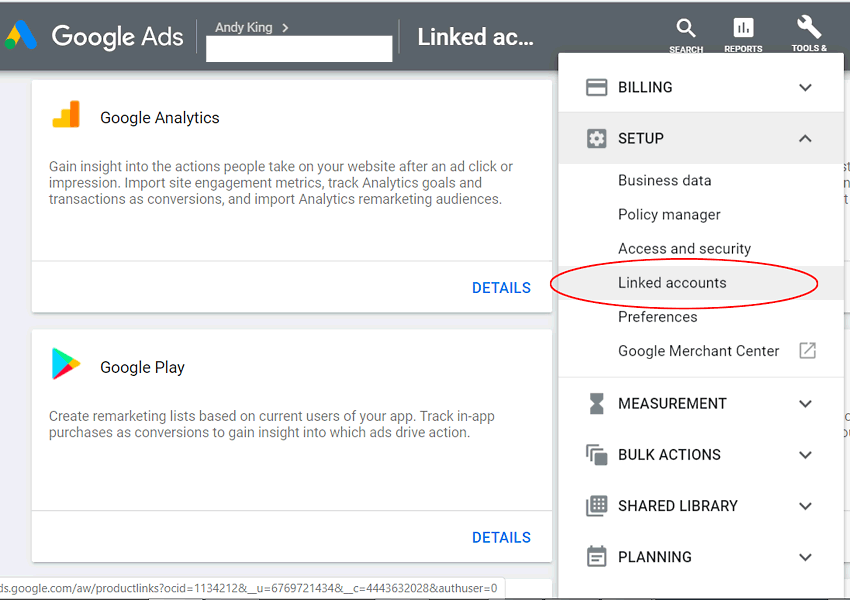Click the Google Analytics logo icon

(x=66, y=114)
